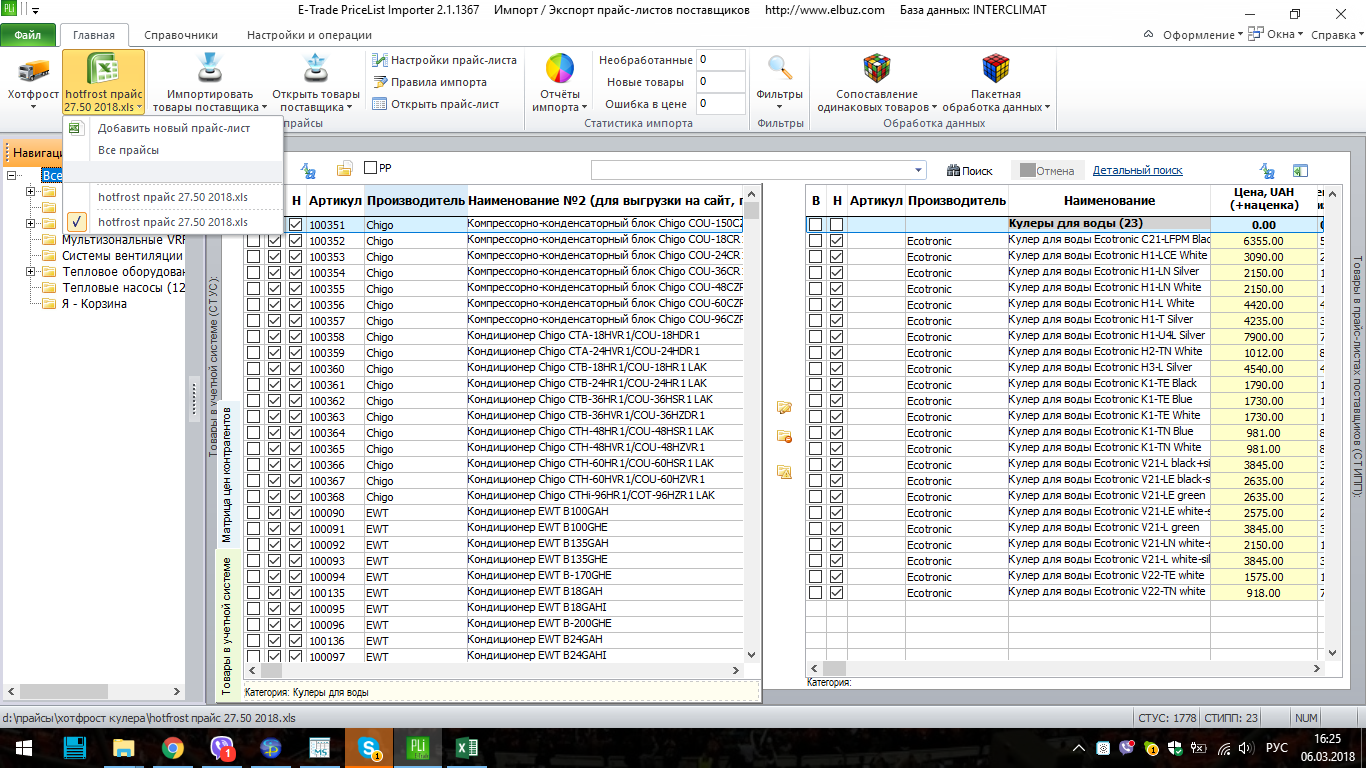
Task: Check the В checkbox for Кулеры для воды (23)
Action: 816,225
